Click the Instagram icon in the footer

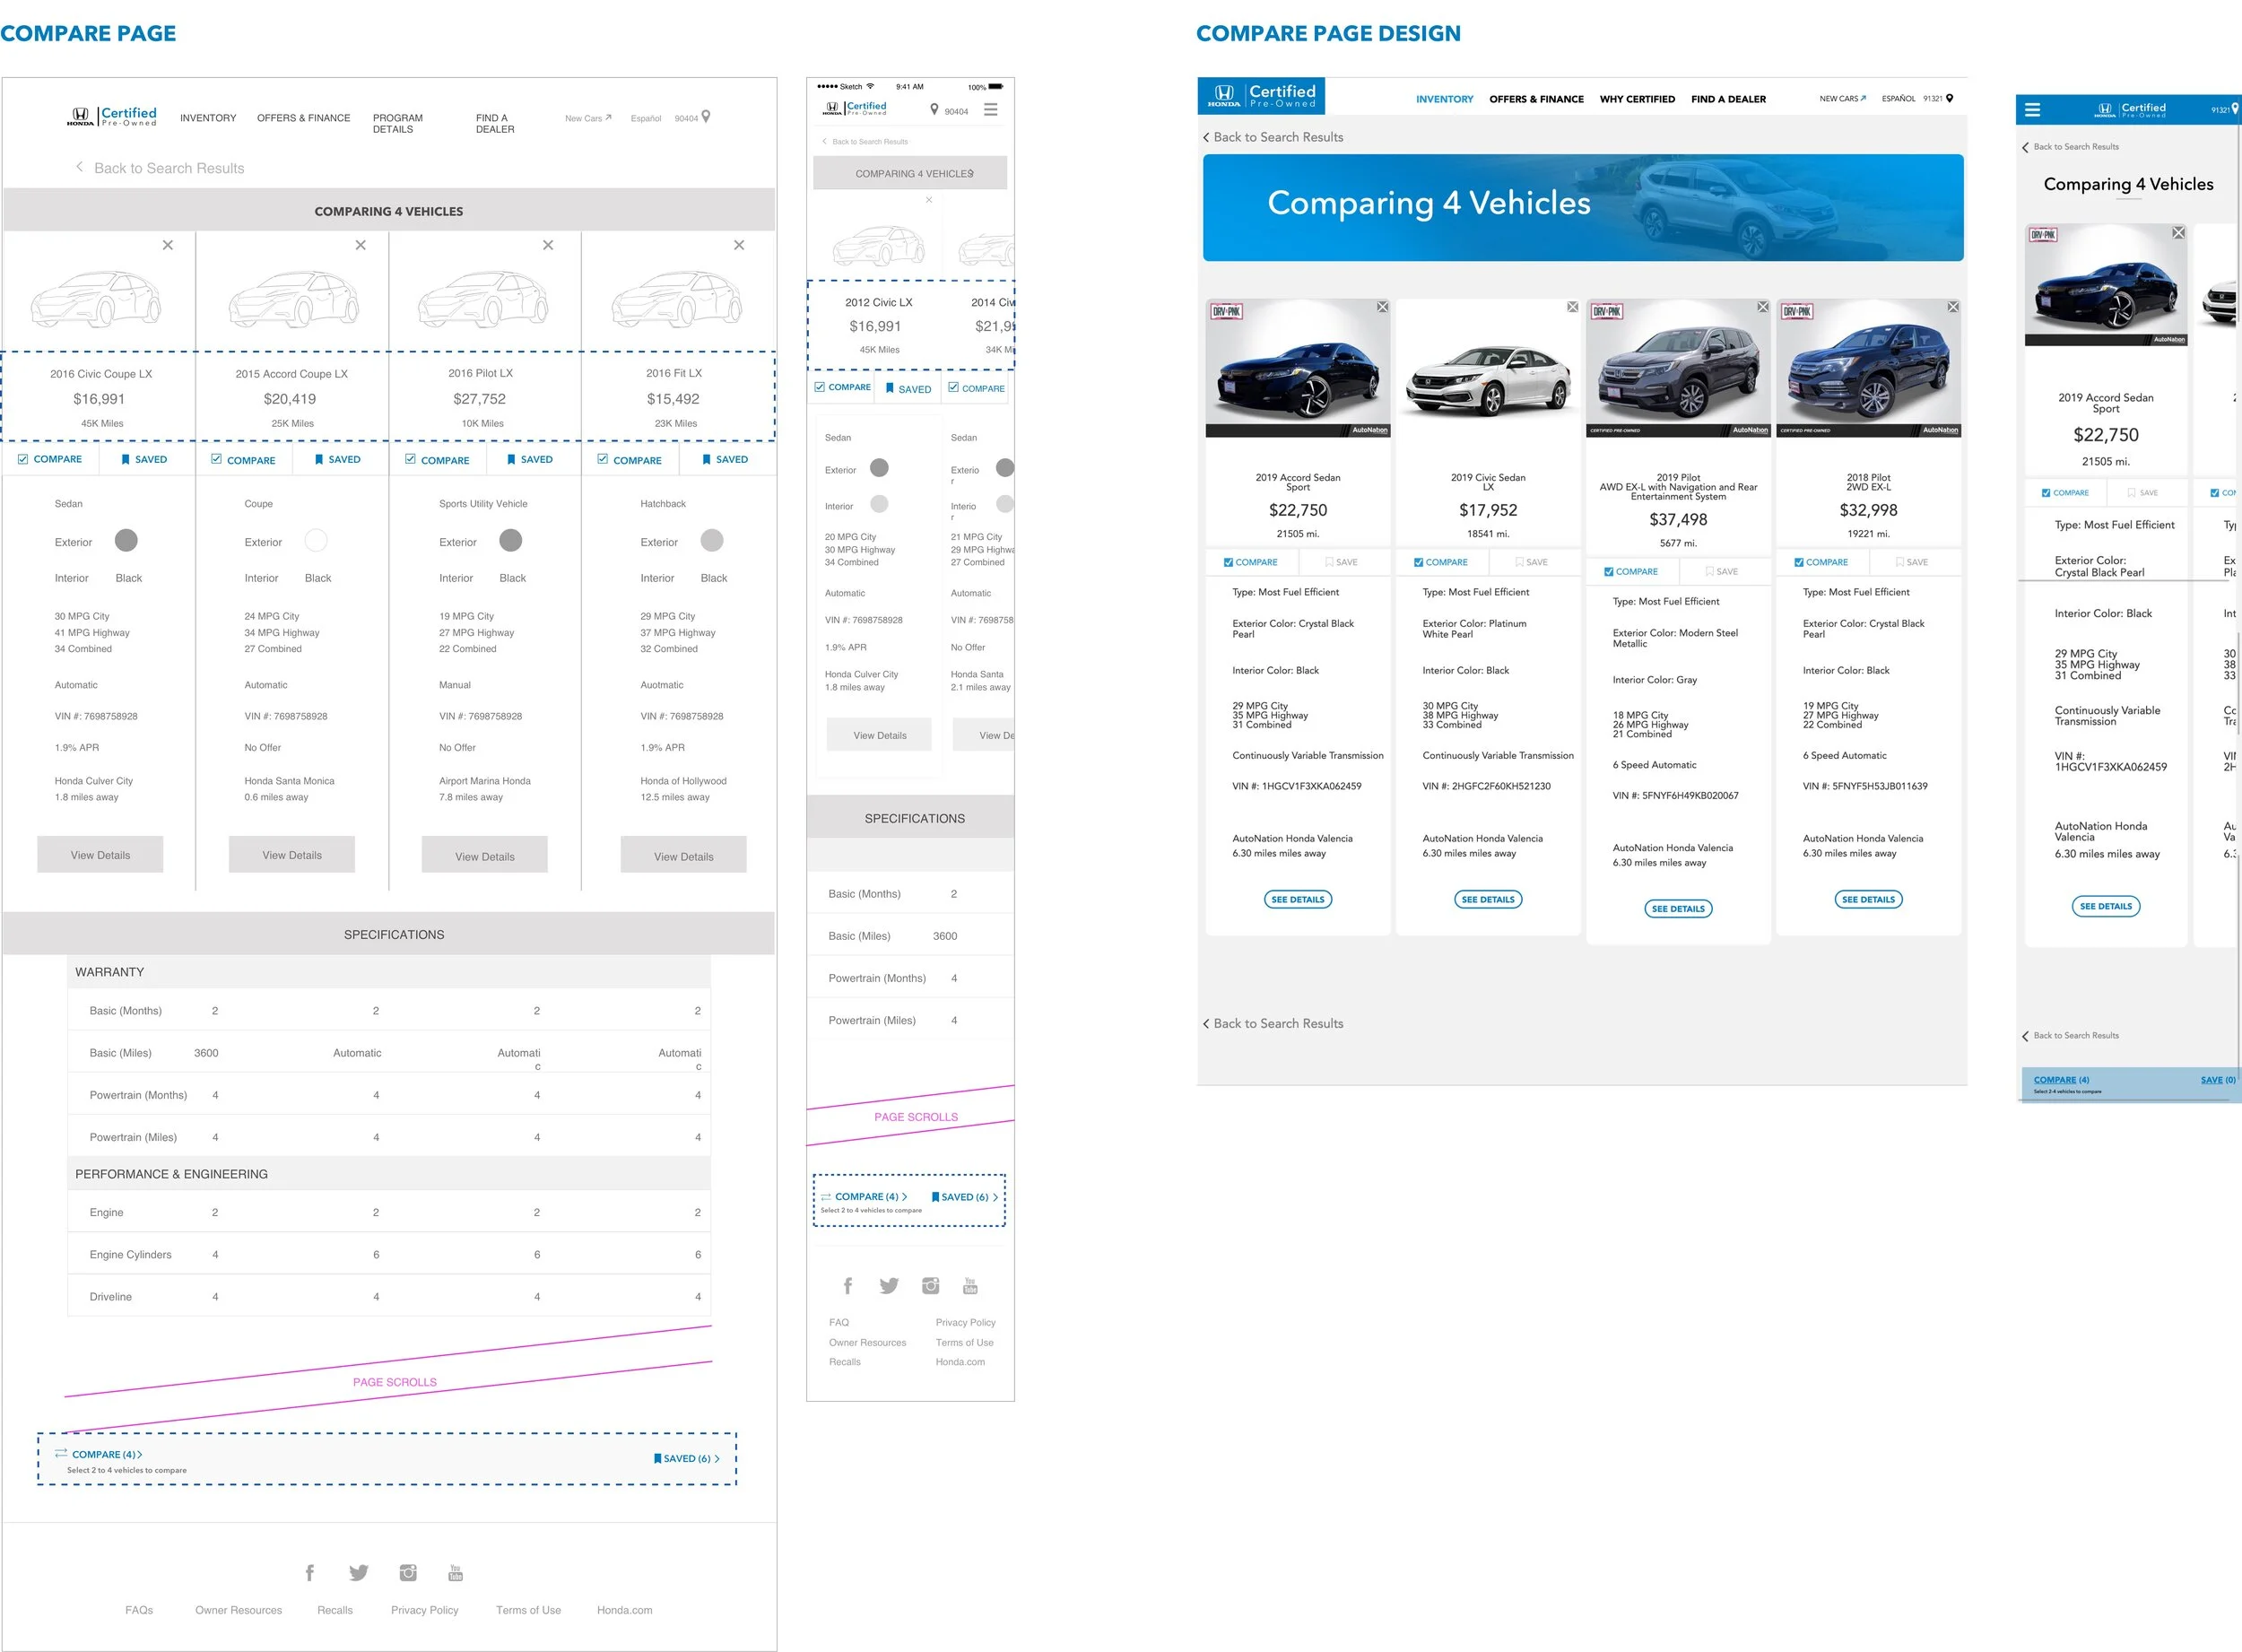(x=408, y=1572)
